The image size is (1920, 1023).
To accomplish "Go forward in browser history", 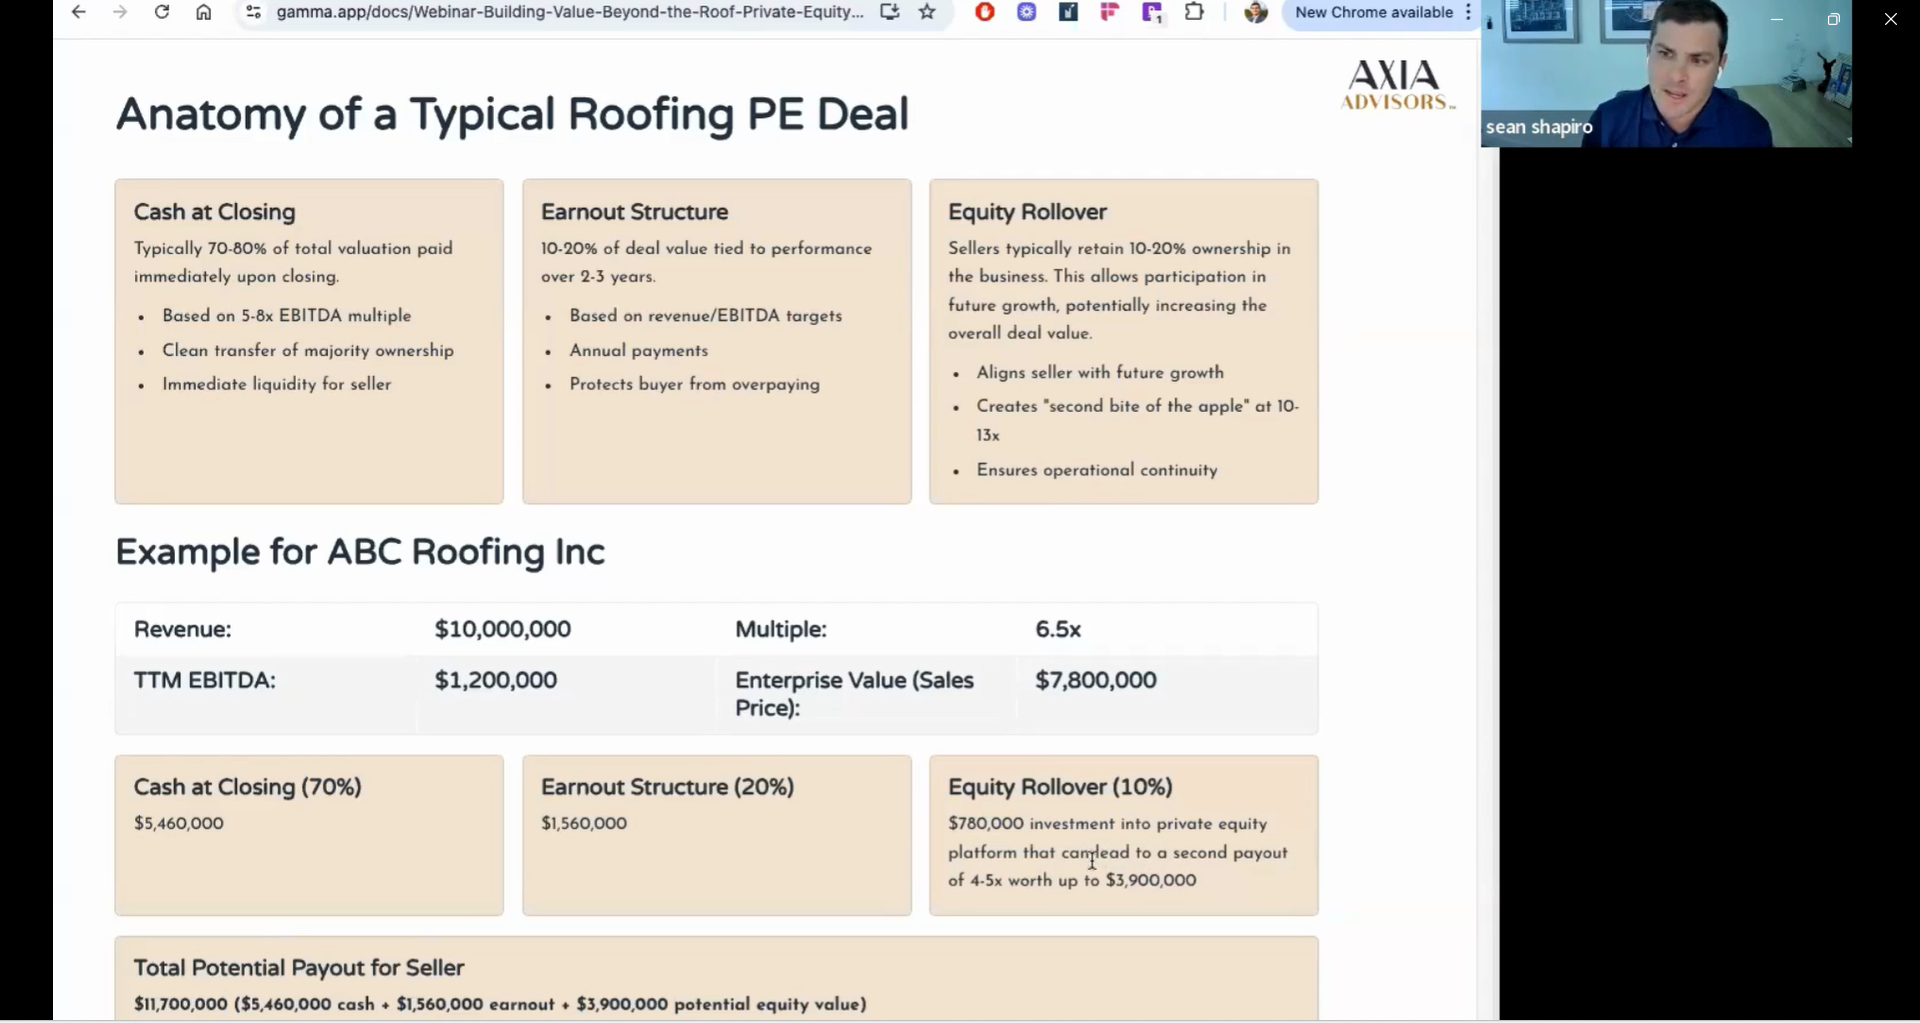I will (x=120, y=12).
